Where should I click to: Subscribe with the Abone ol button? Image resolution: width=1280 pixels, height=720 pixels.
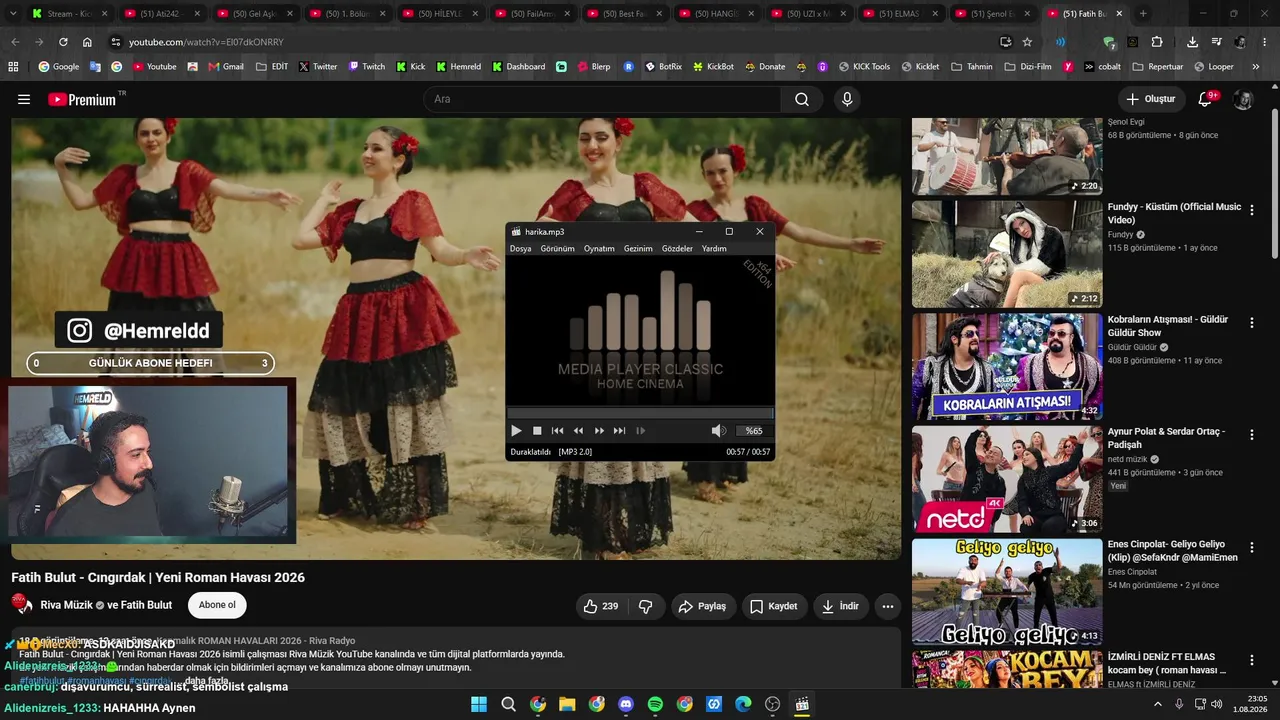click(217, 605)
